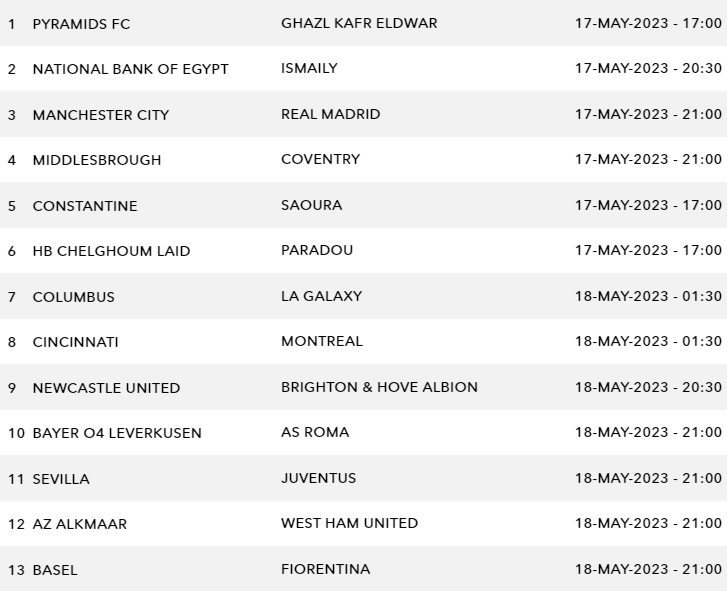
Task: Open the Manchester City team entry
Action: click(100, 115)
